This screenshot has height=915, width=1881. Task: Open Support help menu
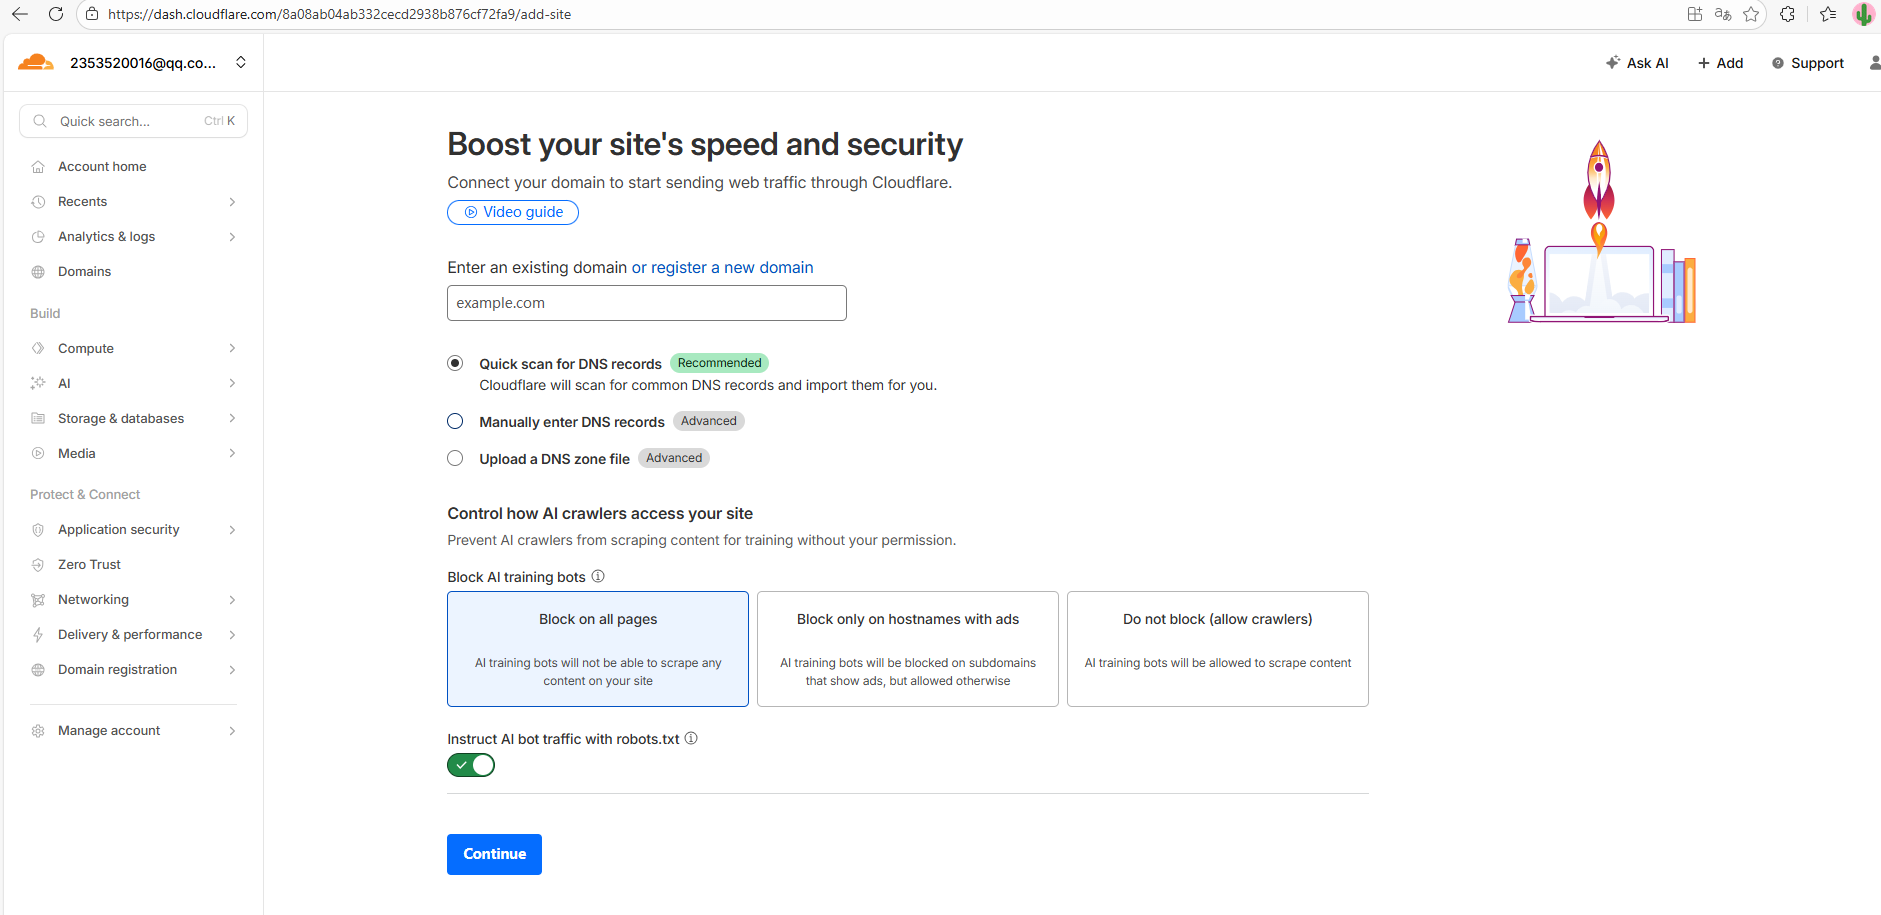1807,63
